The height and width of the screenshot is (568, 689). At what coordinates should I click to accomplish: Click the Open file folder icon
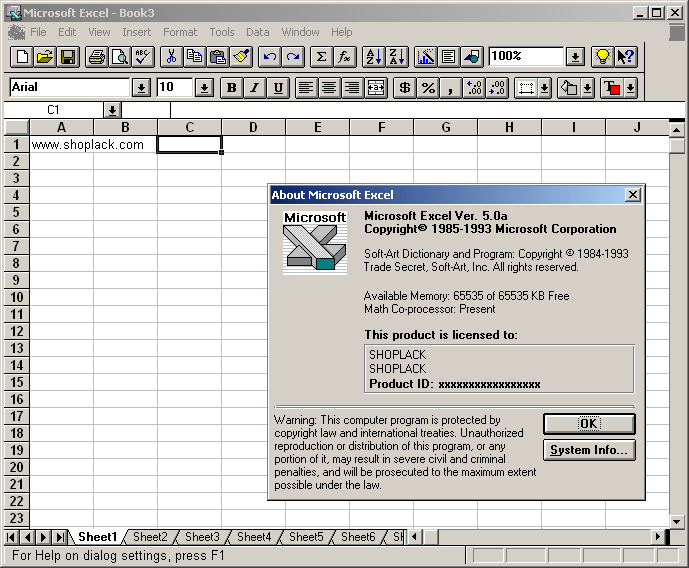[45, 57]
